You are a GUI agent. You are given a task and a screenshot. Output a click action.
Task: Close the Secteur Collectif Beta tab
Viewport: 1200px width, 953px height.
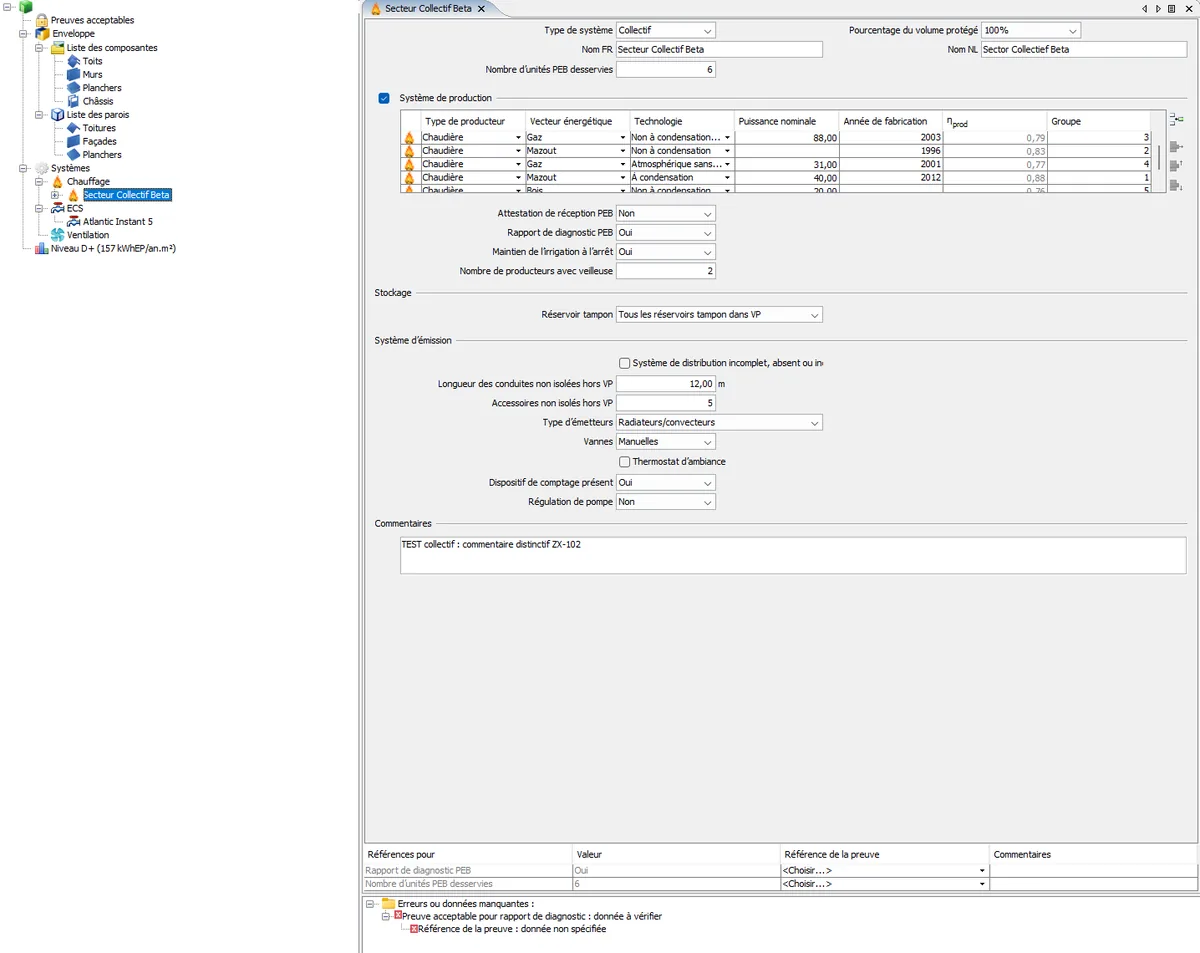(x=481, y=8)
